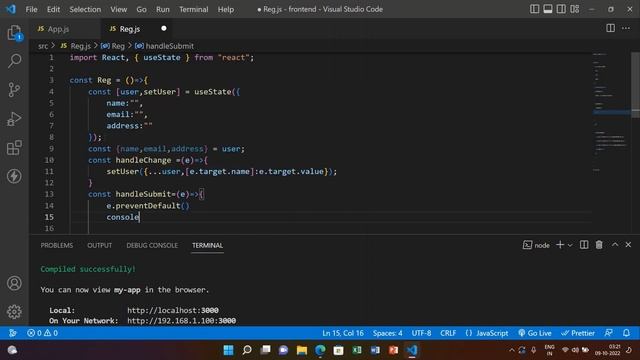The width and height of the screenshot is (640, 360).
Task: Kill terminal with trash icon
Action: click(599, 244)
